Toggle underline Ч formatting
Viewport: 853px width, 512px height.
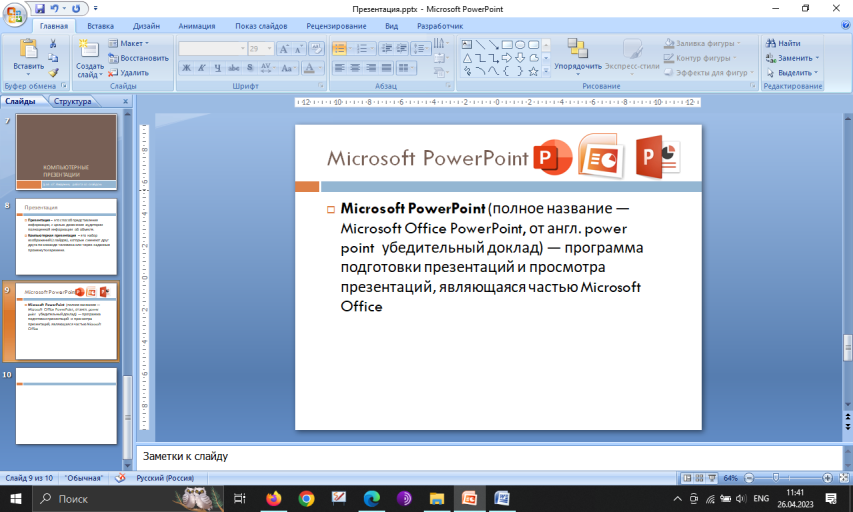[218, 68]
